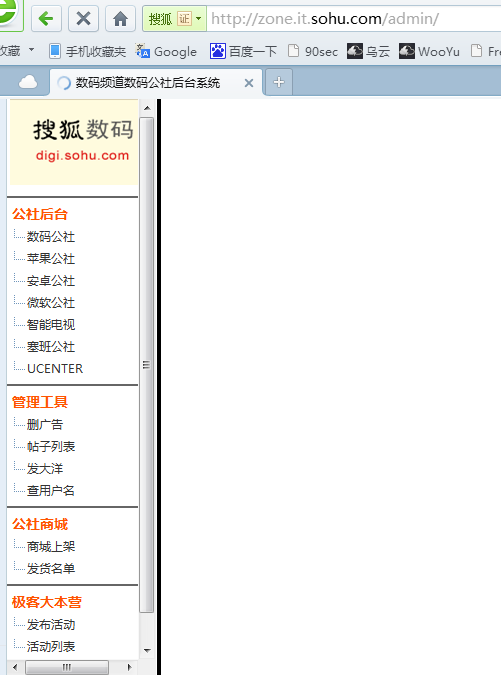Open the WooYu bookmark
The height and width of the screenshot is (675, 501).
click(x=429, y=52)
